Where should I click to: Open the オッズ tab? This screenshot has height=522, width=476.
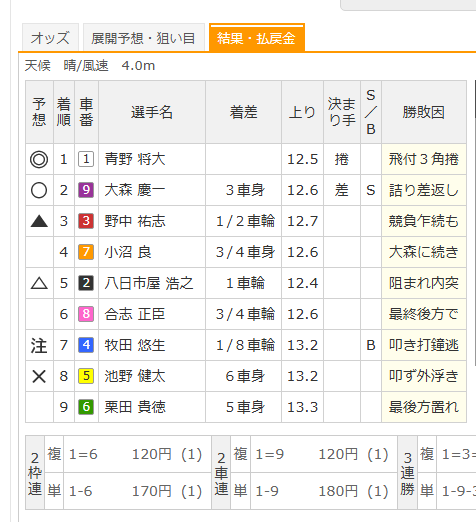point(50,37)
